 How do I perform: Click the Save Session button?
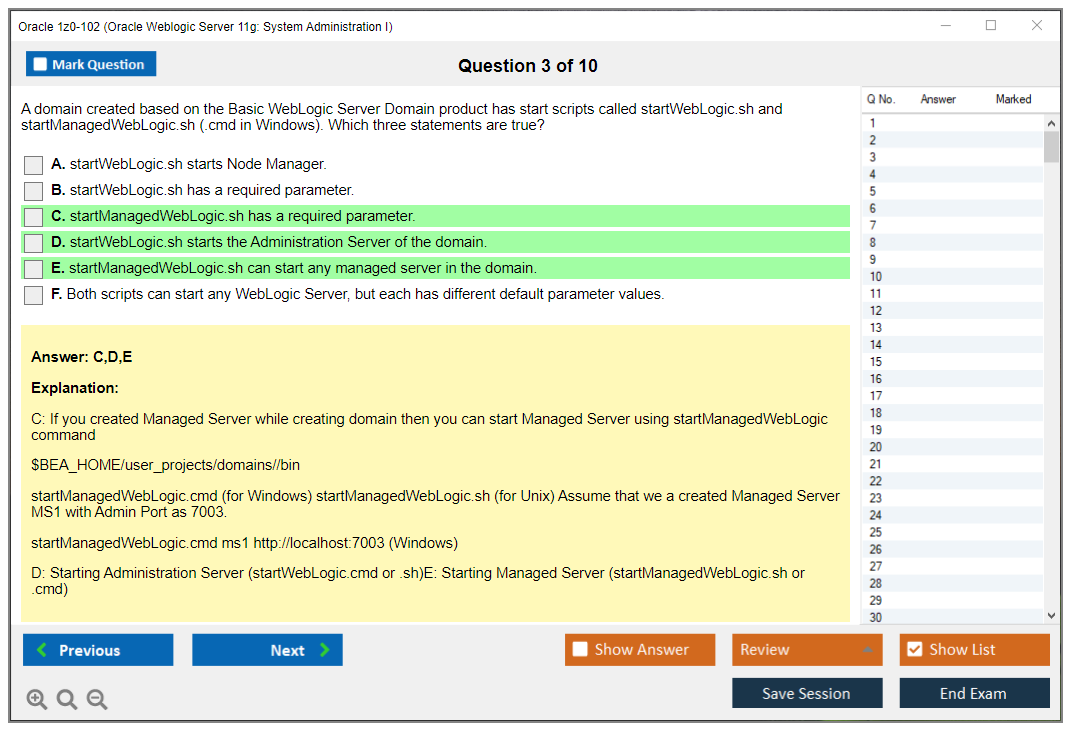click(x=807, y=693)
